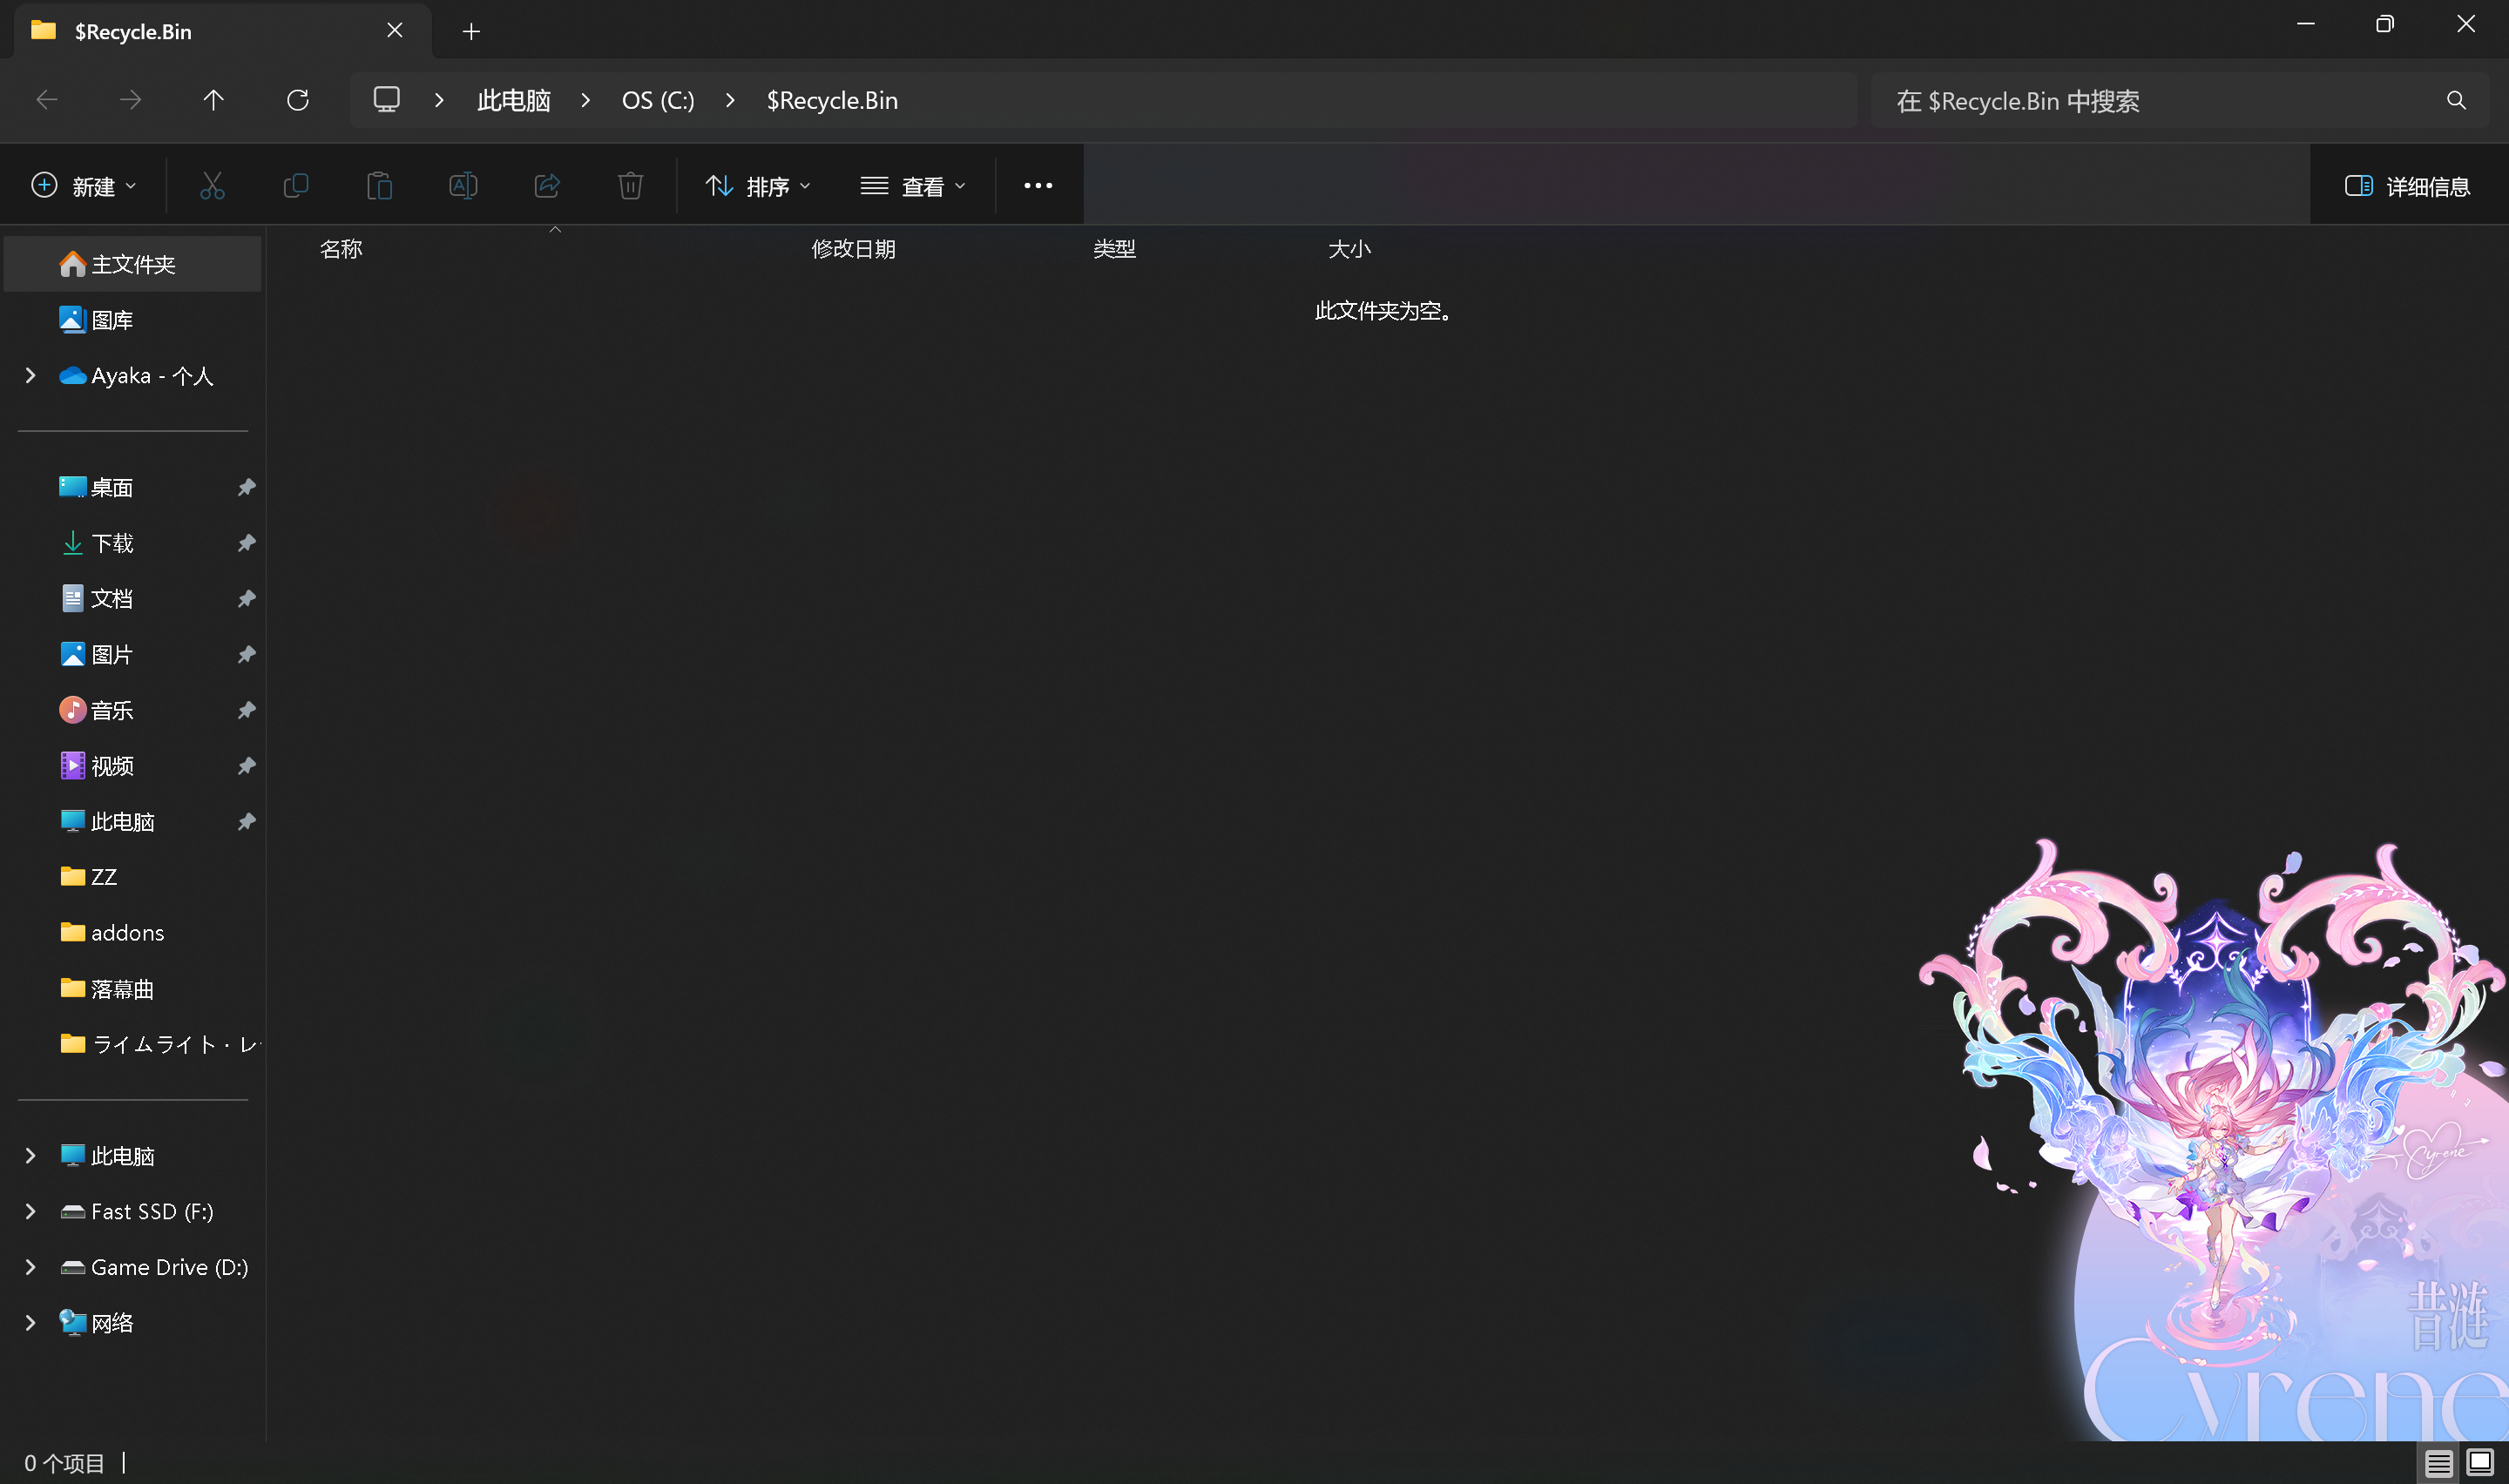Open the 落幕曲 folder in sidebar

click(x=133, y=989)
